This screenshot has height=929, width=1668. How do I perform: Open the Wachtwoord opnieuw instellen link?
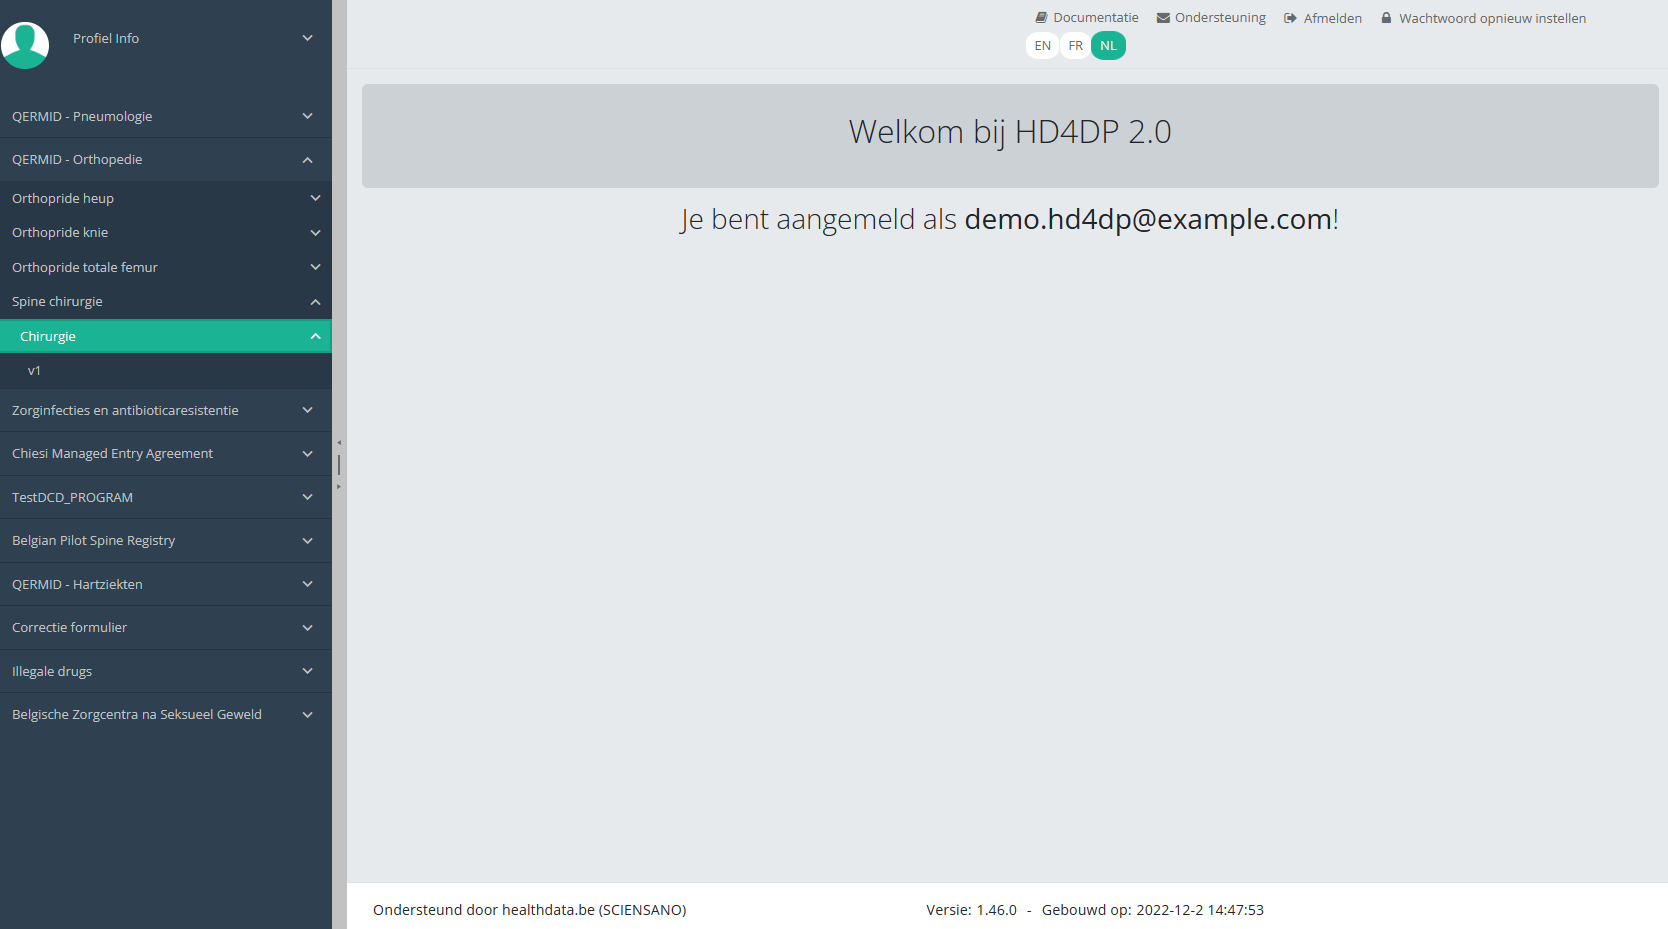point(1492,18)
